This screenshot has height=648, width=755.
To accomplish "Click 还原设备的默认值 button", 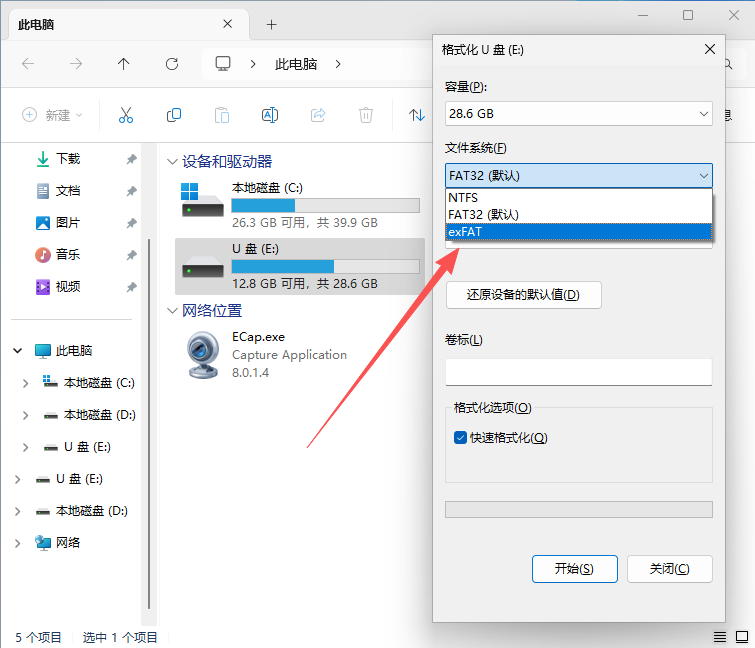I will coord(523,295).
